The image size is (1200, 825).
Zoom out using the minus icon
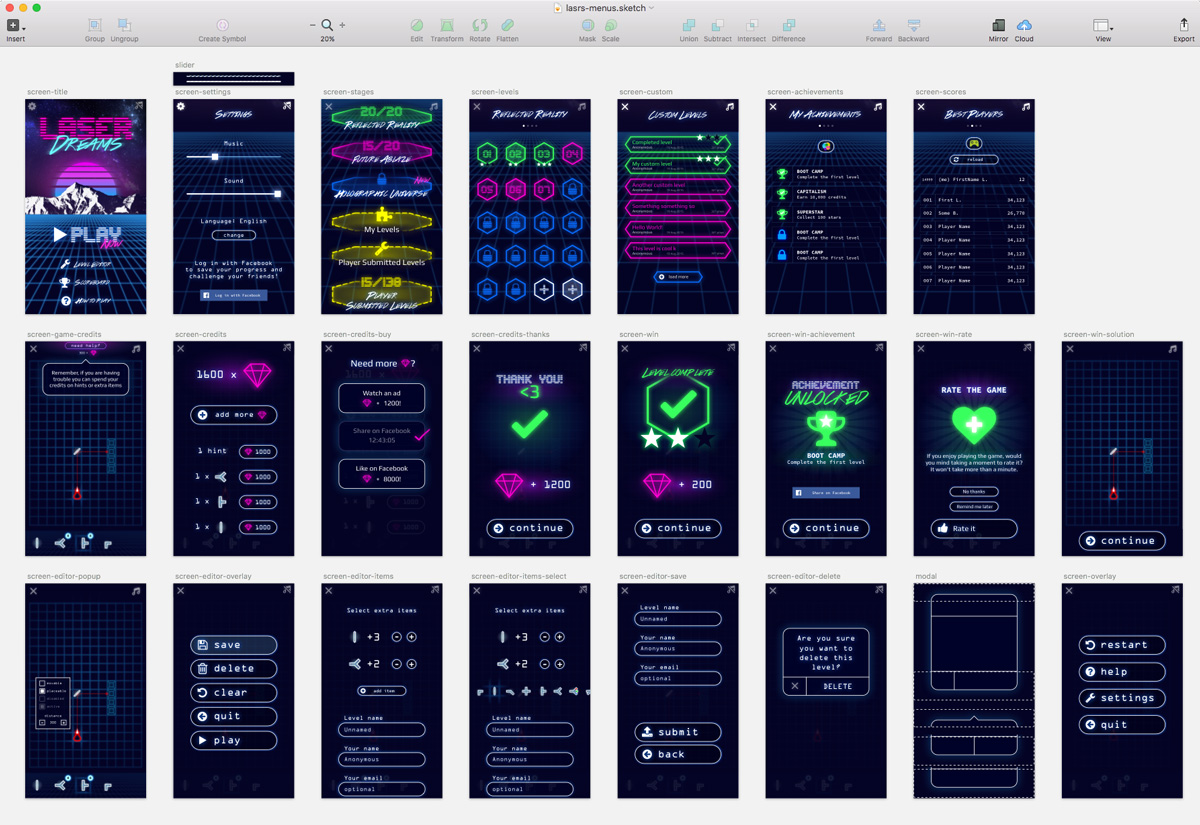coord(312,25)
